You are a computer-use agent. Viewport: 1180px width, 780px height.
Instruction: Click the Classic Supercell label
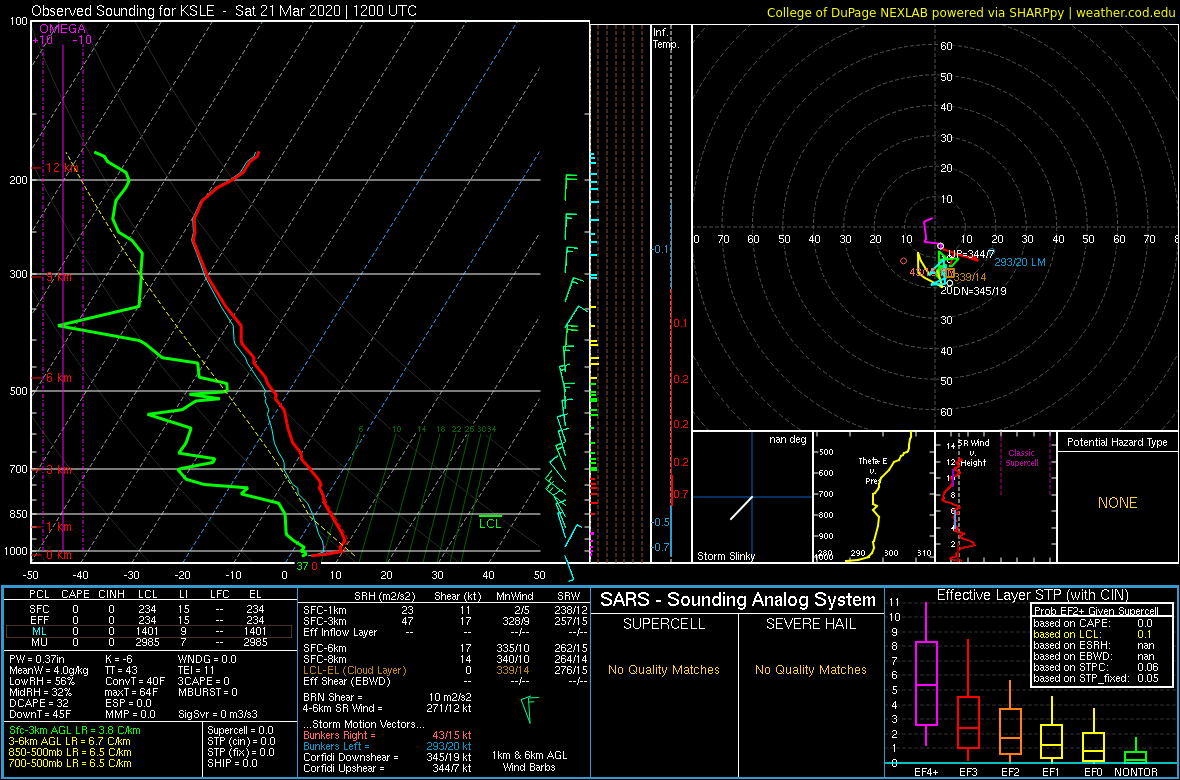tap(1023, 458)
